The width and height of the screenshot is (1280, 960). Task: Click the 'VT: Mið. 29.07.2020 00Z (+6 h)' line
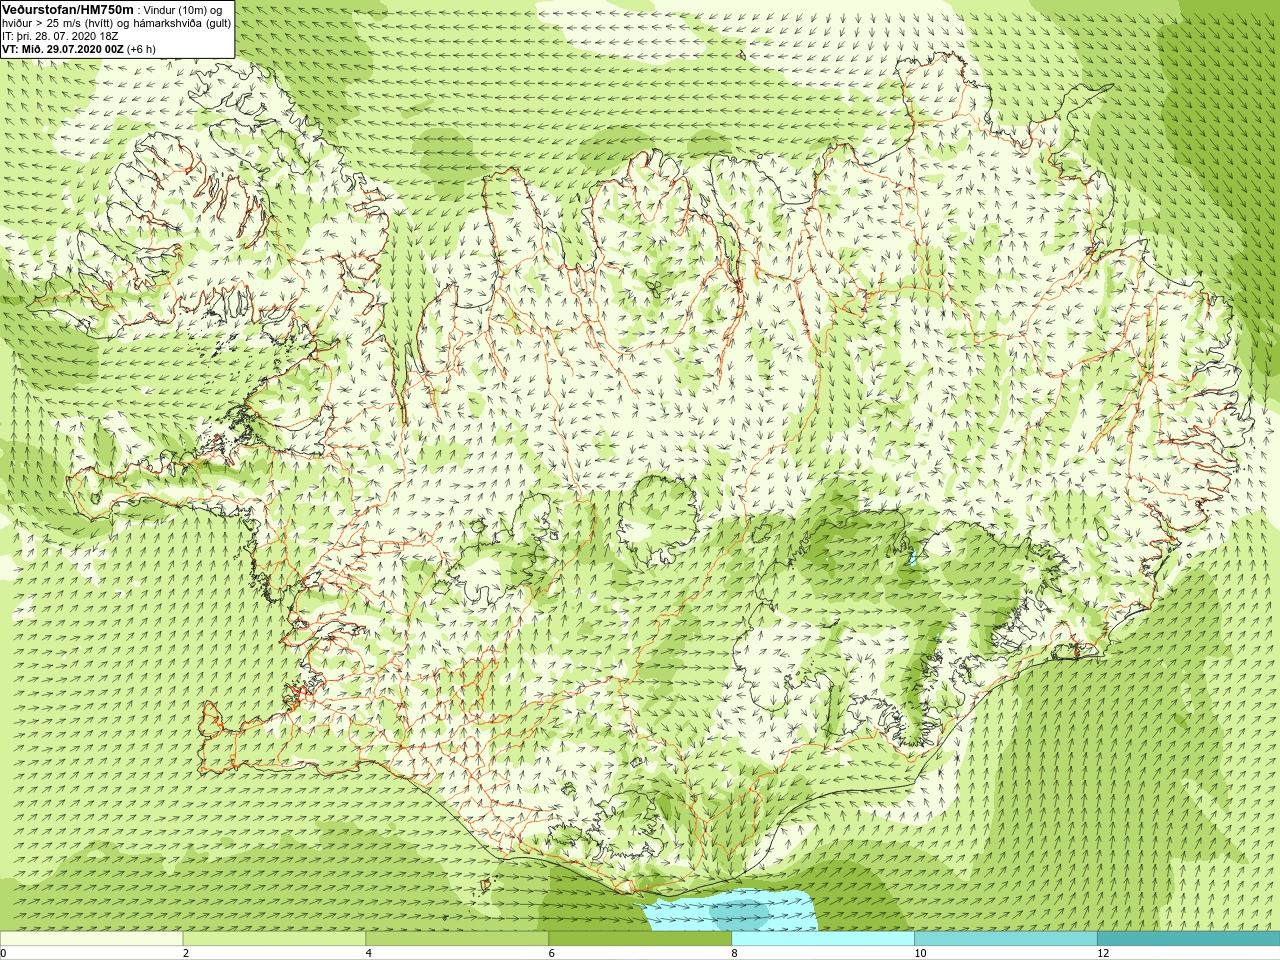click(x=80, y=49)
